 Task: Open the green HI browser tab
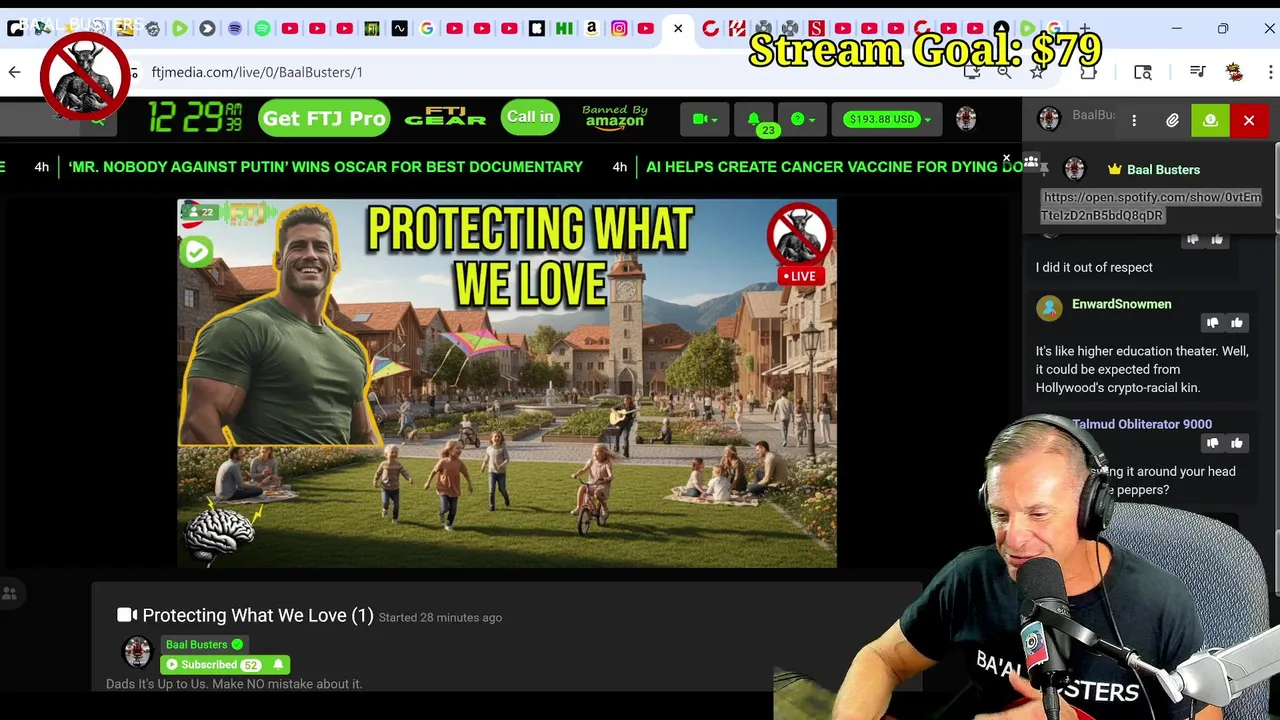pos(564,29)
